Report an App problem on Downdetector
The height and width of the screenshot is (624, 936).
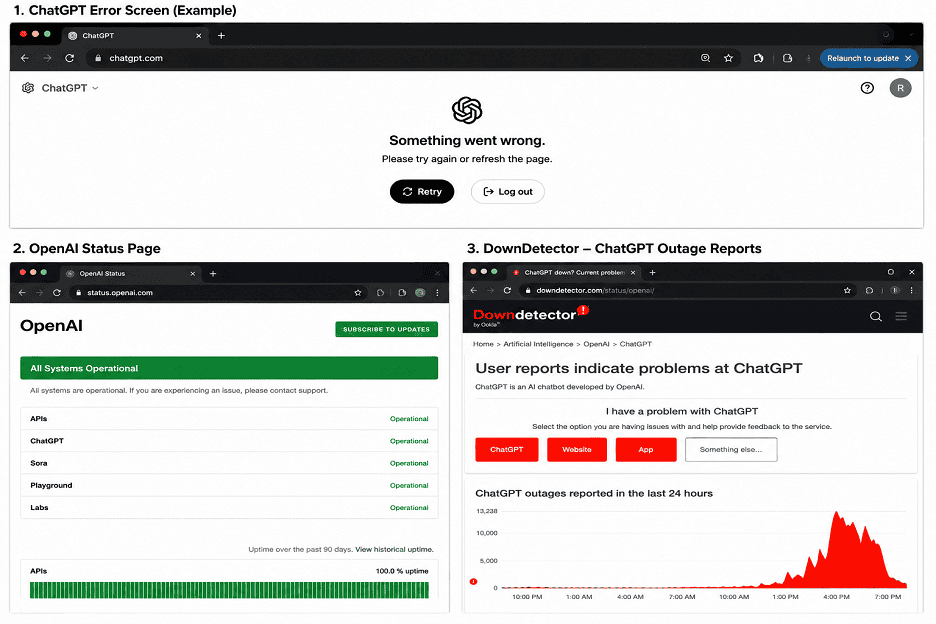point(646,450)
